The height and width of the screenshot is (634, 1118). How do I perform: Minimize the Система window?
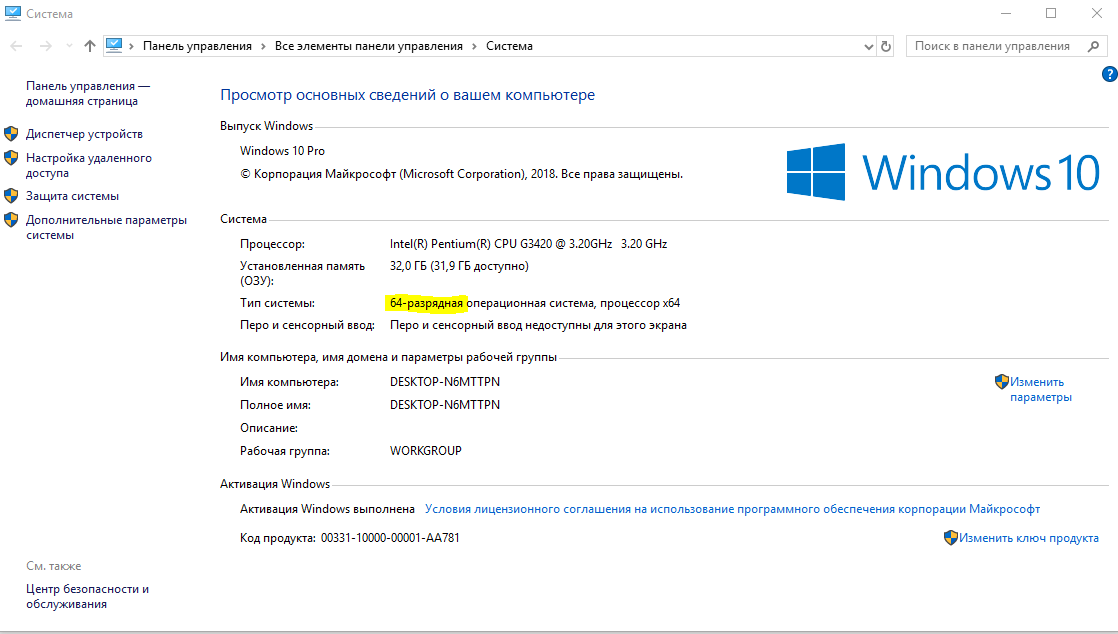click(1006, 14)
